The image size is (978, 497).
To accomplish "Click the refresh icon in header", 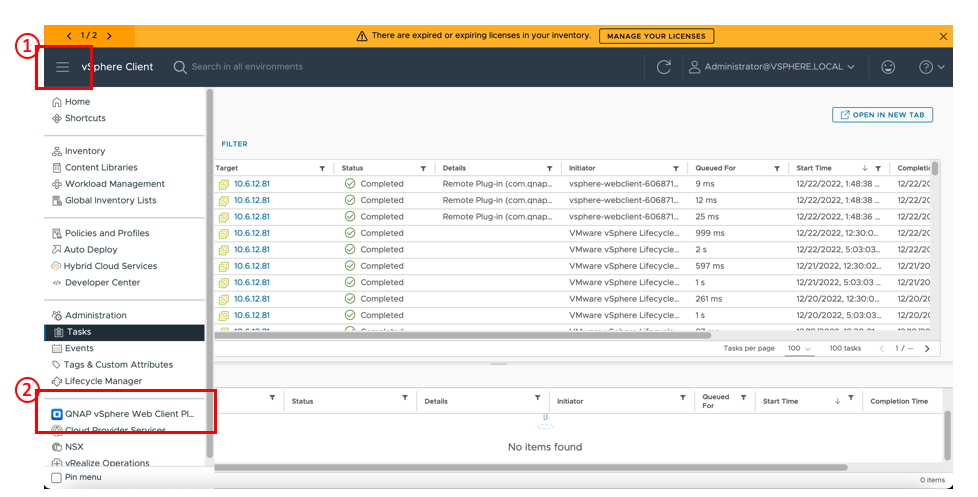I will (x=664, y=67).
